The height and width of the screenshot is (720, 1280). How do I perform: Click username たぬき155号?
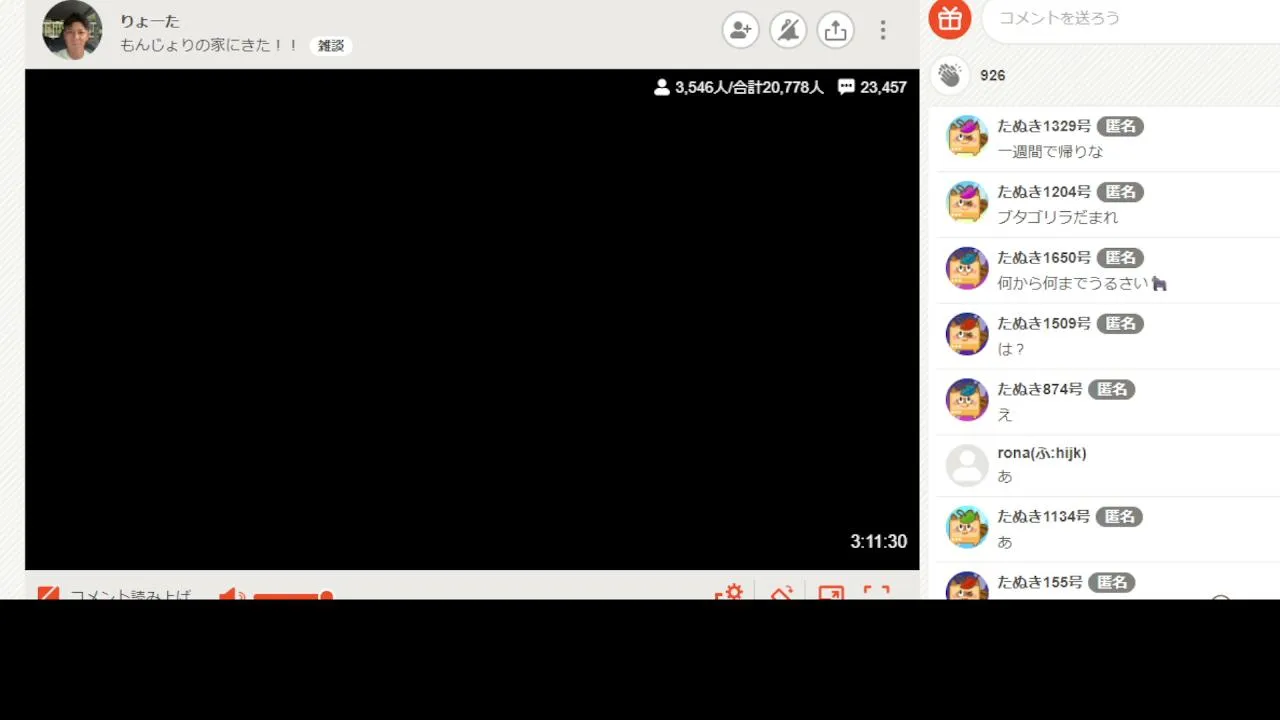point(1040,582)
